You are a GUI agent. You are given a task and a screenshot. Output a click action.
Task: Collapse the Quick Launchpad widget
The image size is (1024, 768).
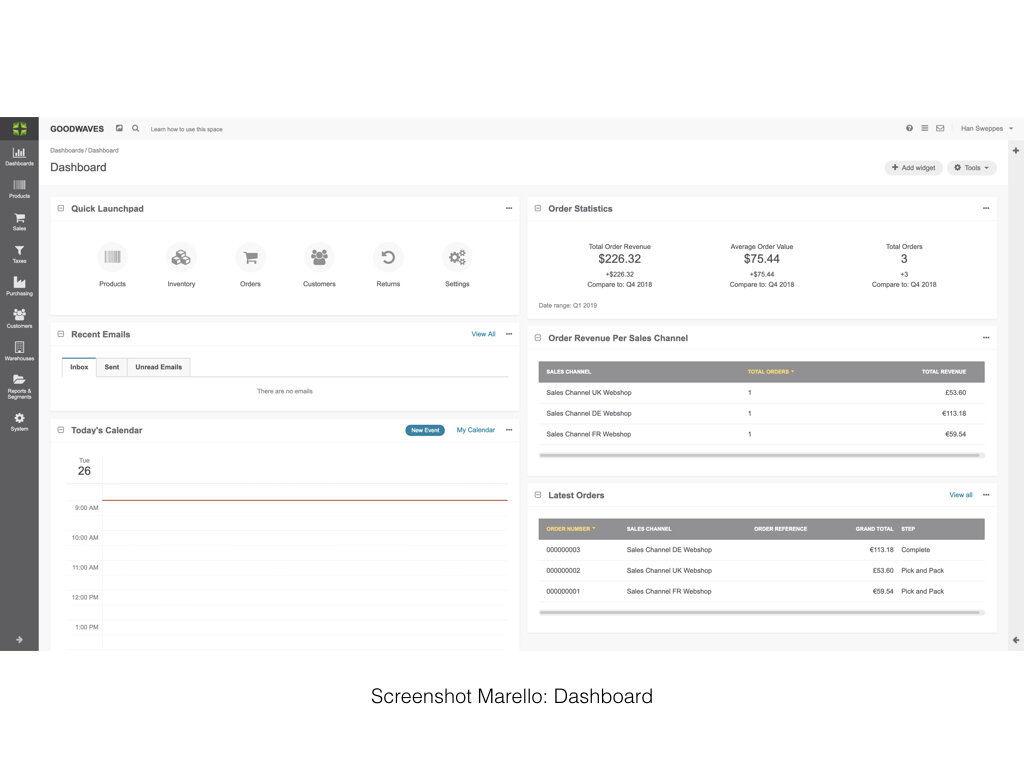click(x=61, y=209)
